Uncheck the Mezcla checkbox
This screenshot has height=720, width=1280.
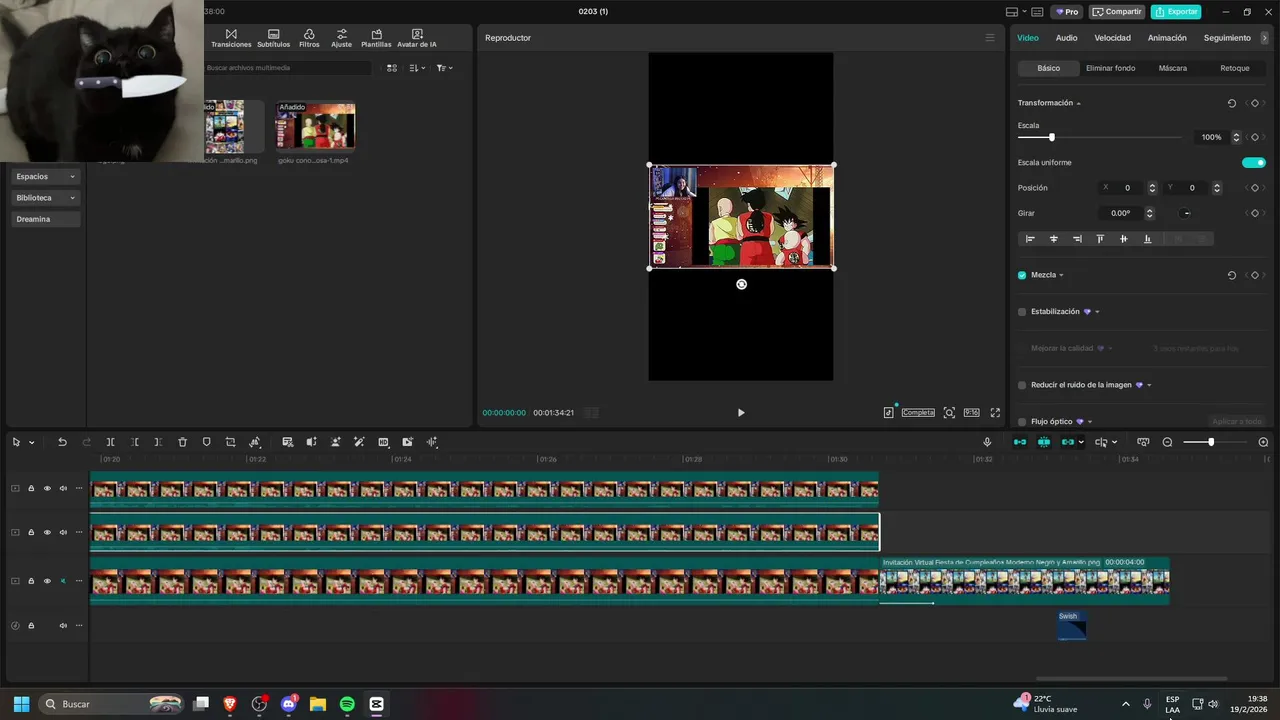pos(1022,275)
